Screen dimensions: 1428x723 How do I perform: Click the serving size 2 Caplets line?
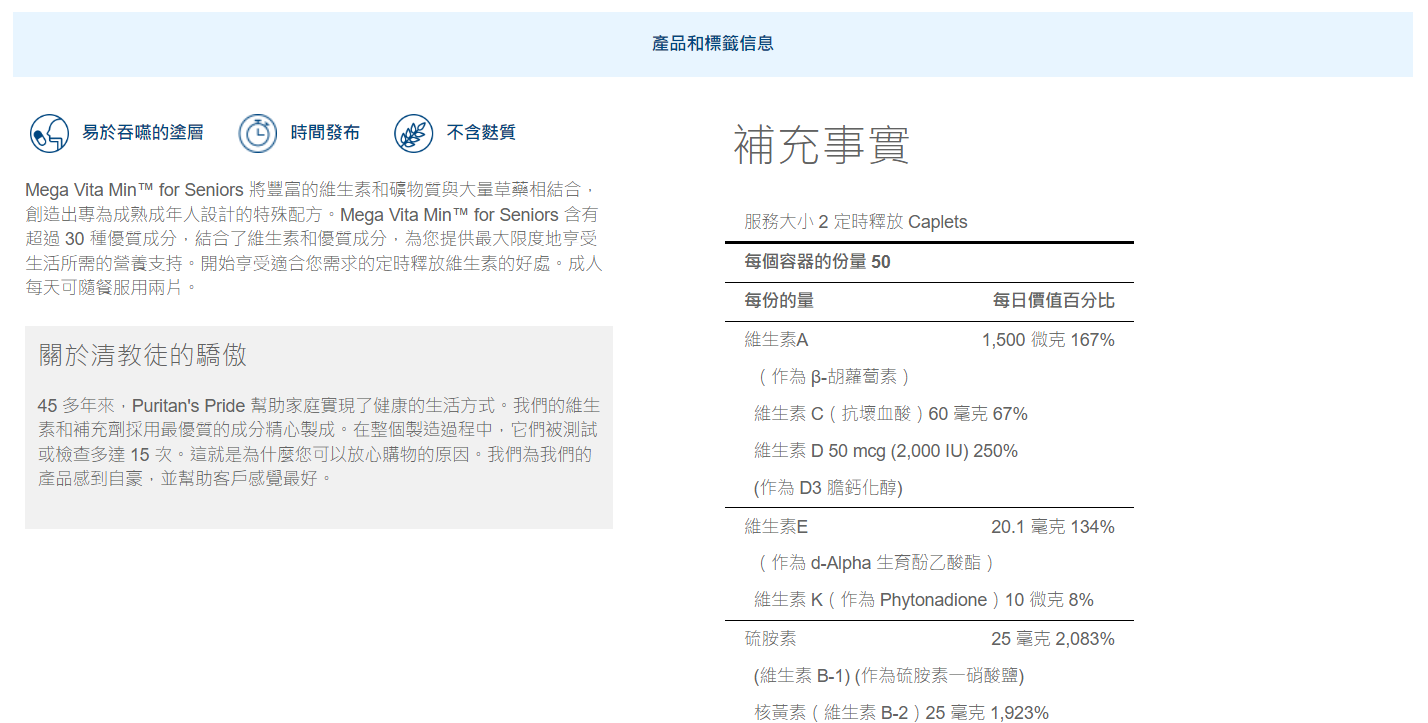click(856, 222)
